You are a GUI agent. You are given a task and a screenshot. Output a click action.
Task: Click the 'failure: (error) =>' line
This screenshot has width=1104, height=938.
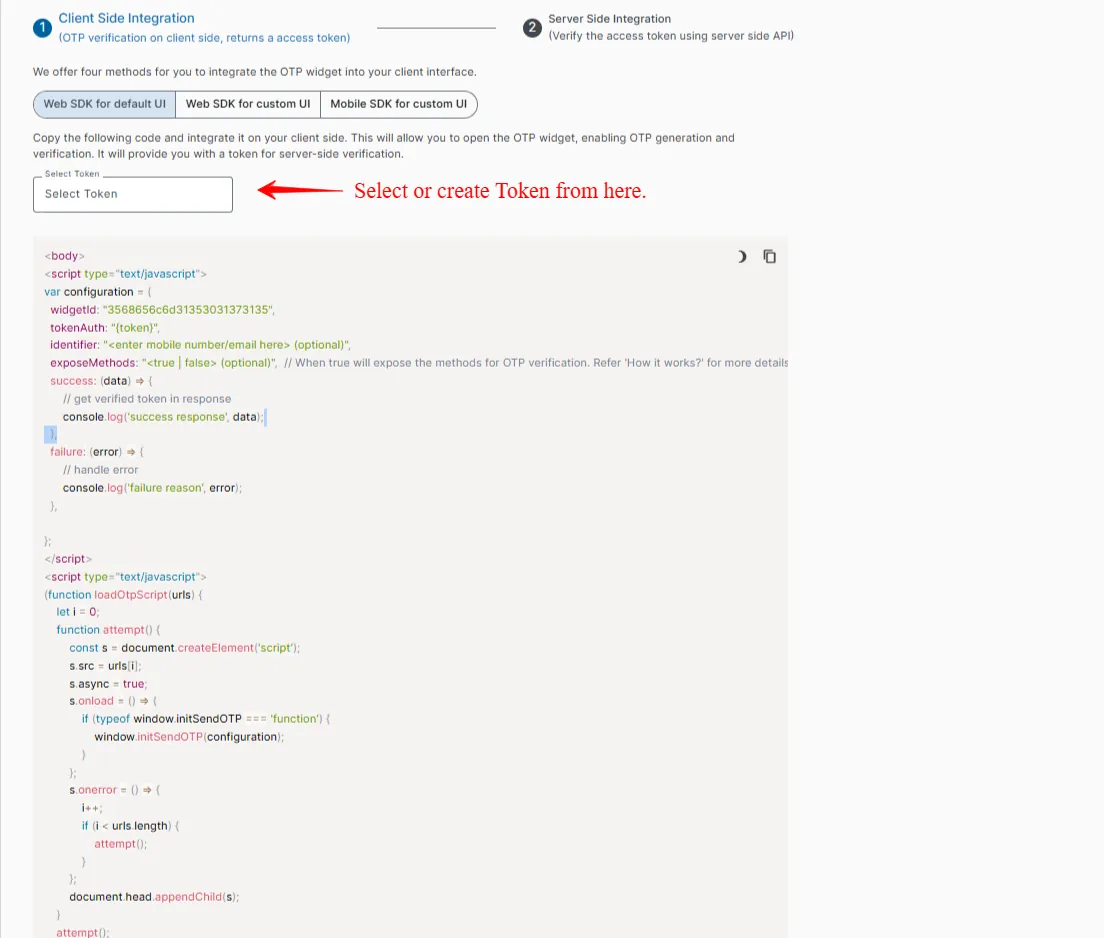click(x=97, y=452)
